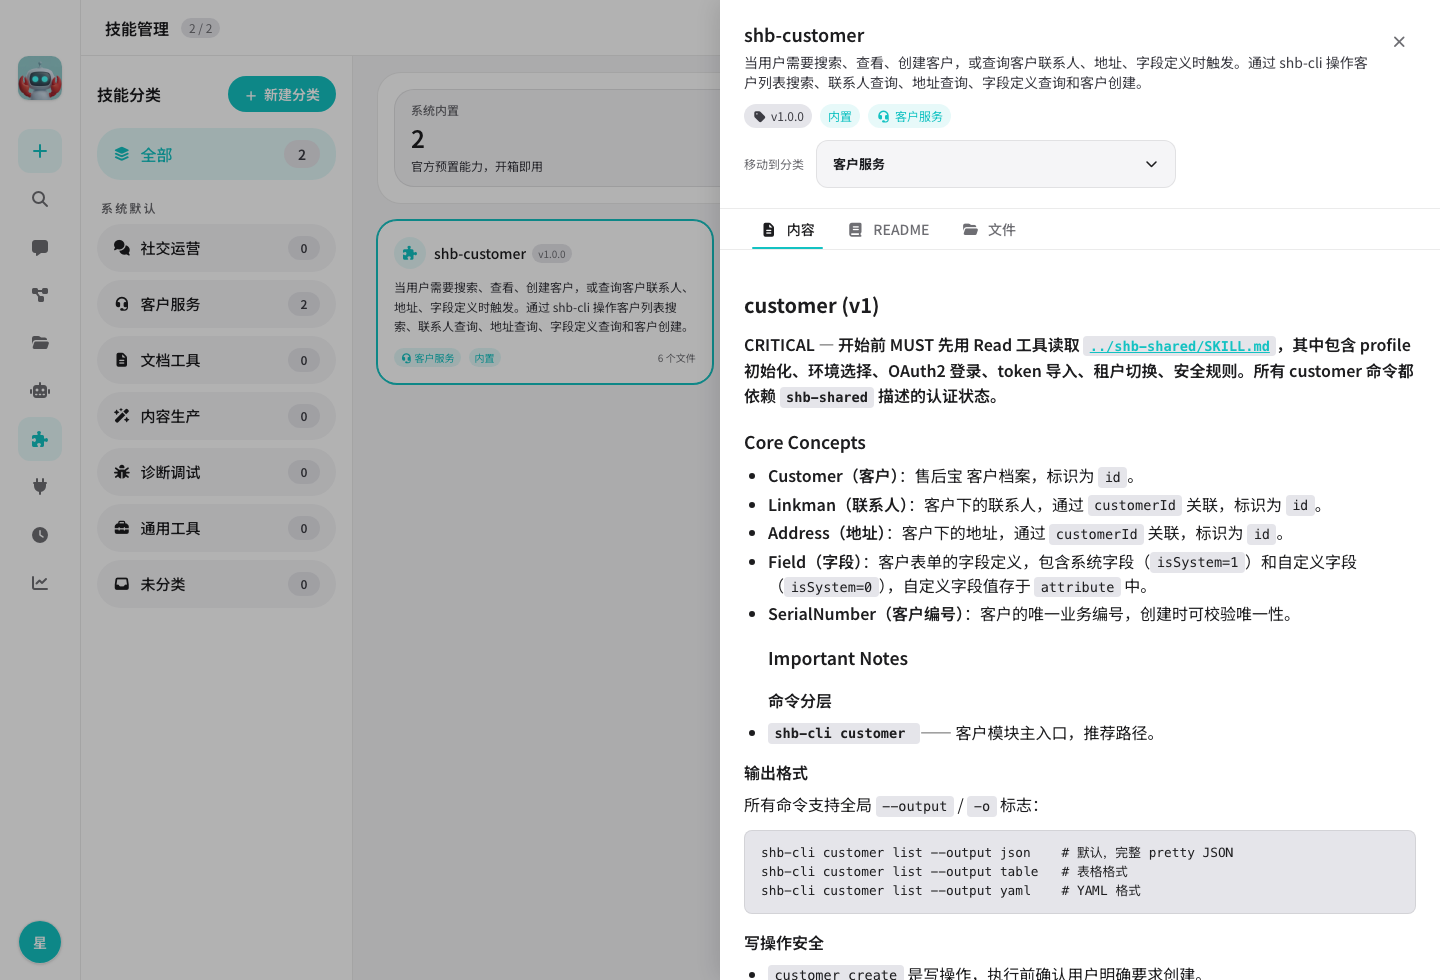
Task: Select the 全部 category
Action: pyautogui.click(x=216, y=154)
